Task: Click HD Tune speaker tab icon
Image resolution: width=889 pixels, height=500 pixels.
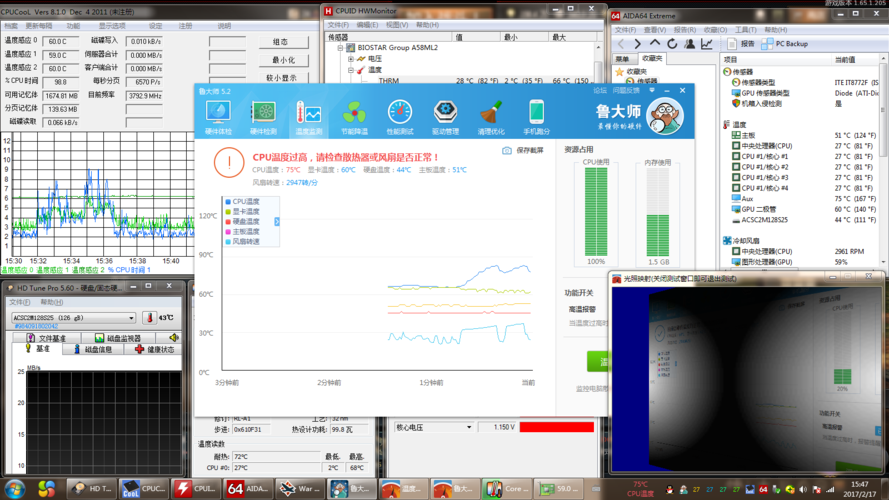Action: click(x=173, y=337)
